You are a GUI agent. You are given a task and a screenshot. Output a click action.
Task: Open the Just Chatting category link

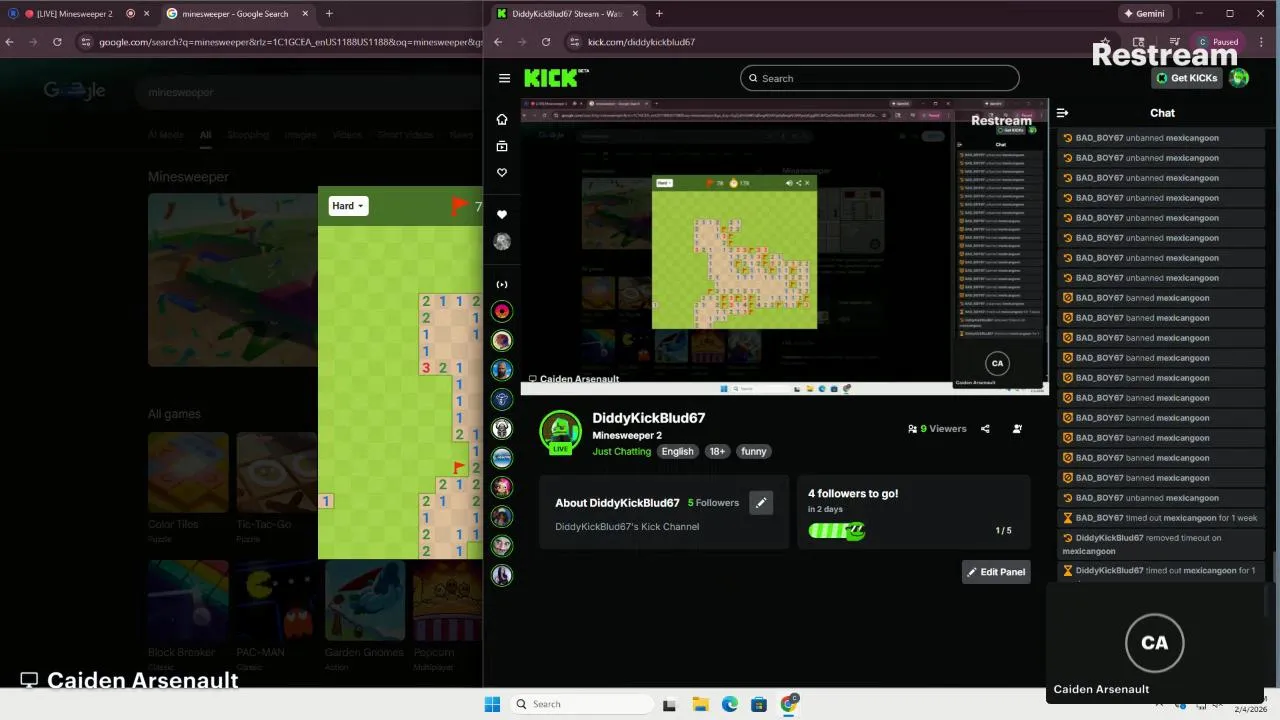622,452
